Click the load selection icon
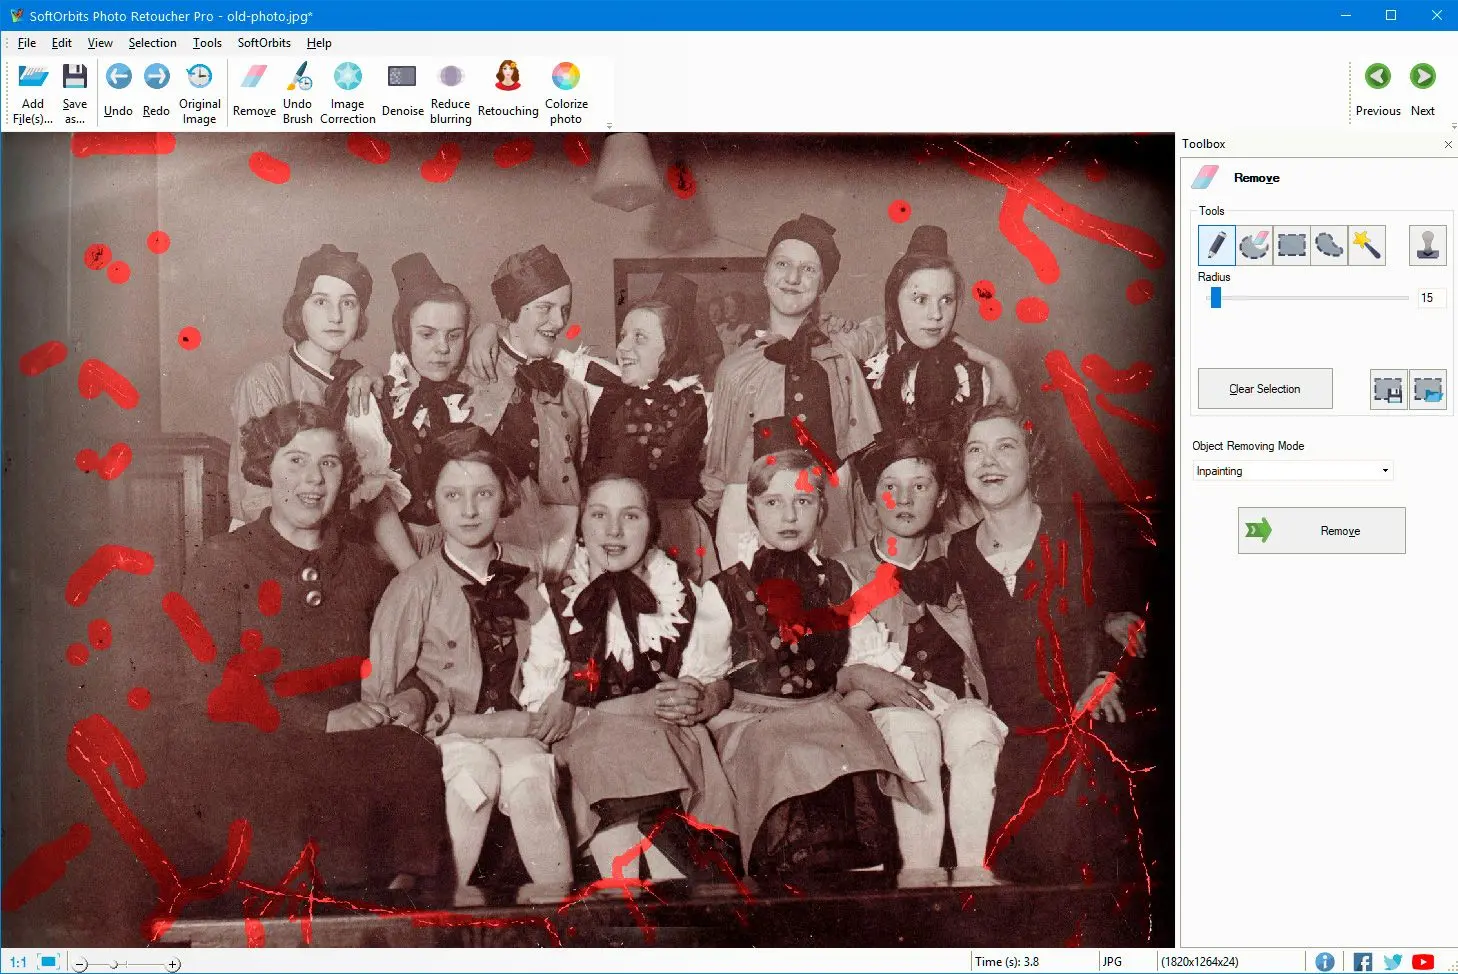The width and height of the screenshot is (1458, 974). tap(1428, 389)
